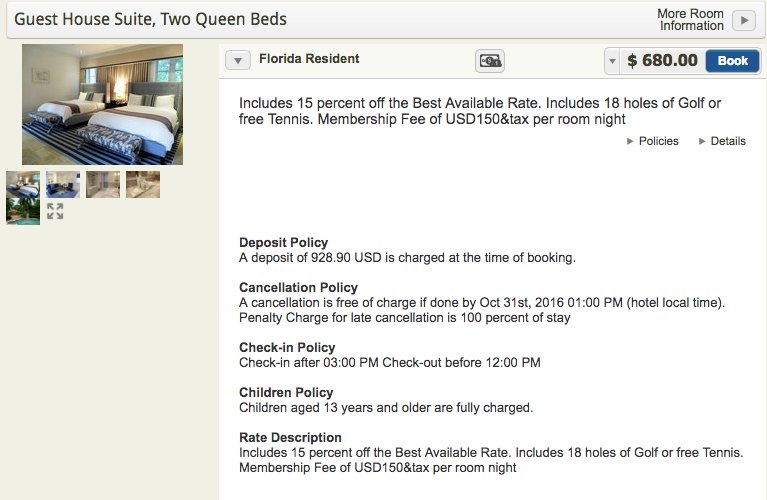
Task: Click the $680.00 price amount
Action: (x=662, y=61)
